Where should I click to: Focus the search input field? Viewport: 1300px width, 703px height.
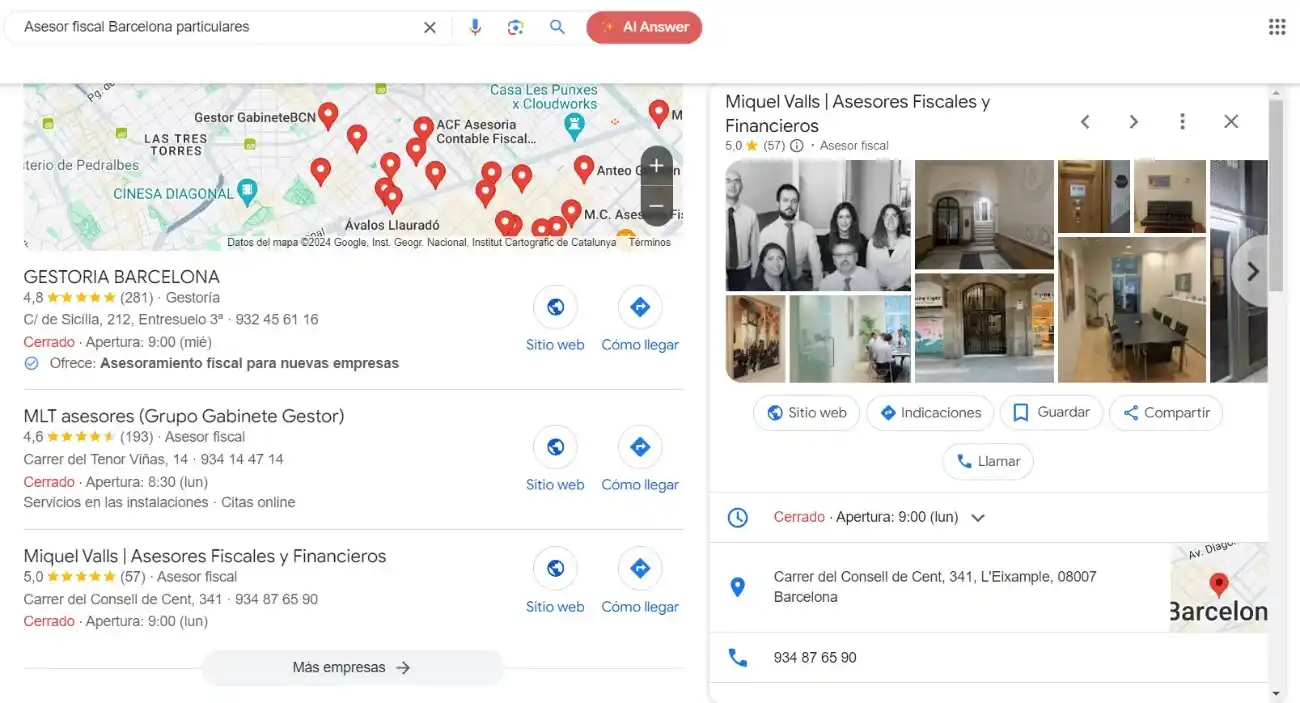click(220, 27)
